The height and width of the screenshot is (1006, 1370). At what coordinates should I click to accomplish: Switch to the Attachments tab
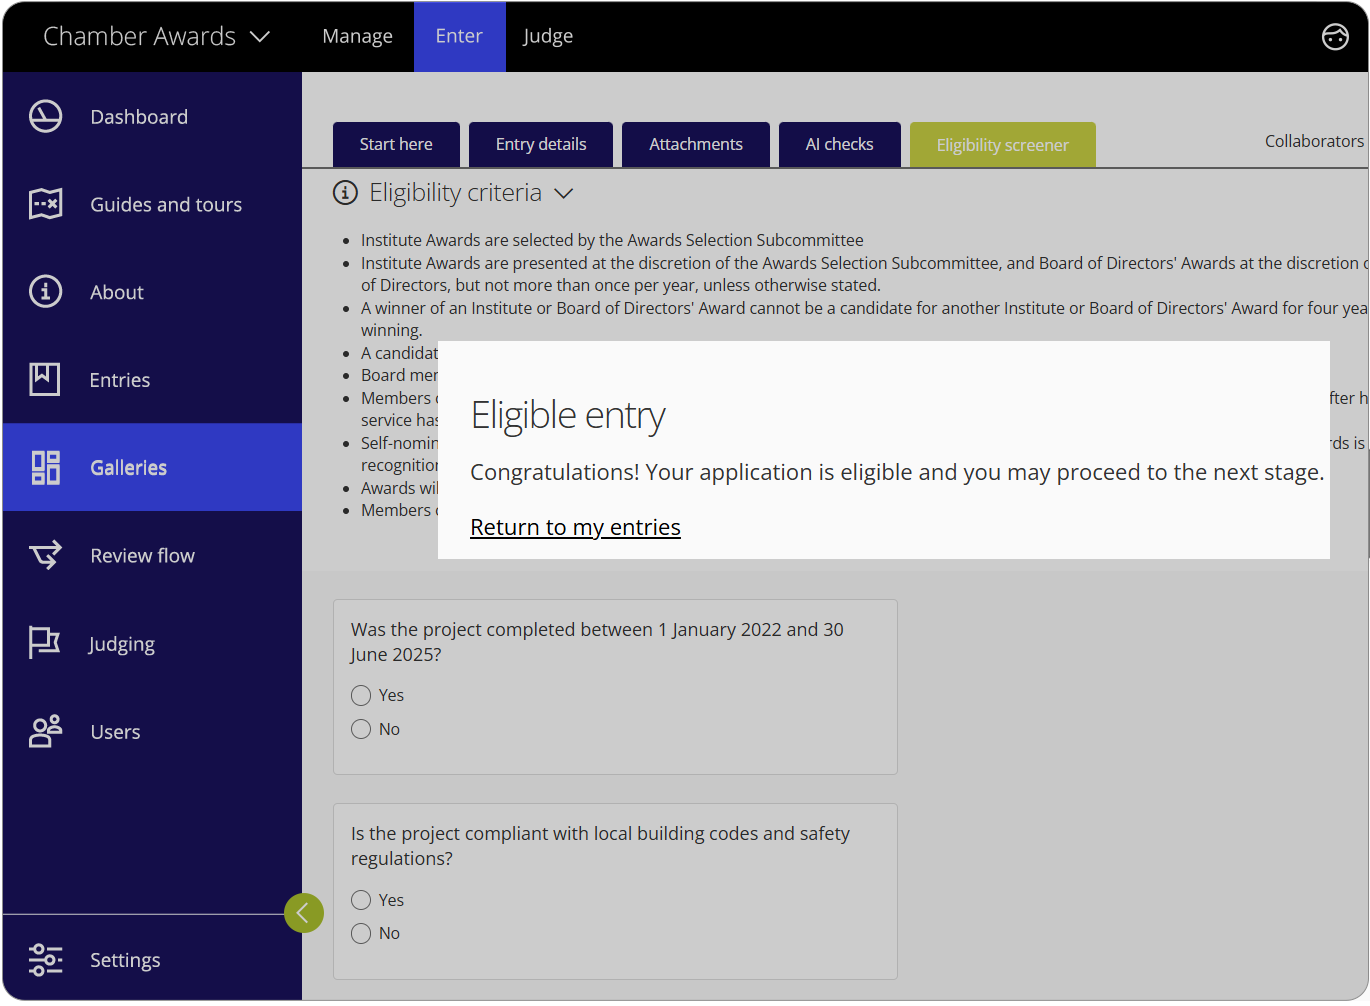click(695, 144)
